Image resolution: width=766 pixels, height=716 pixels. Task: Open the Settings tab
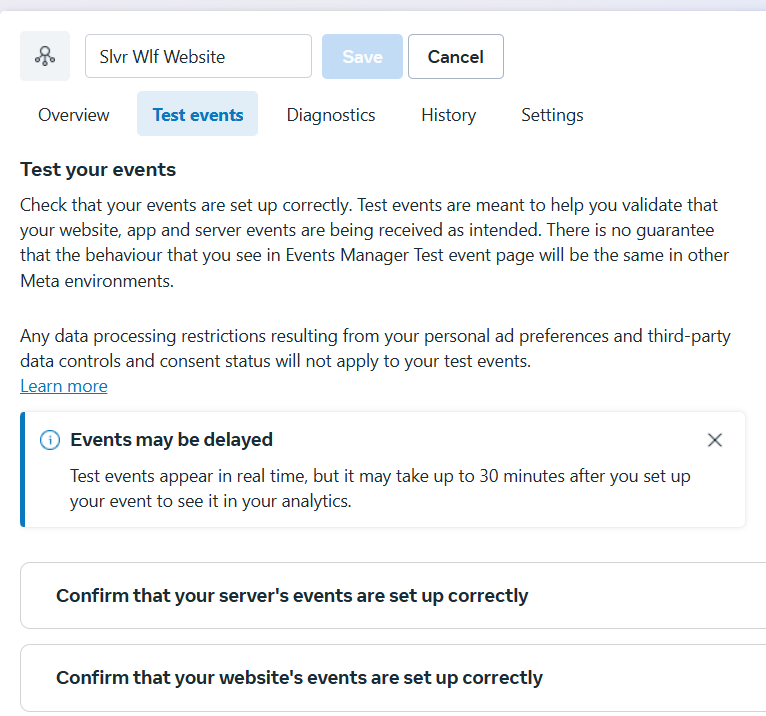[x=552, y=115]
